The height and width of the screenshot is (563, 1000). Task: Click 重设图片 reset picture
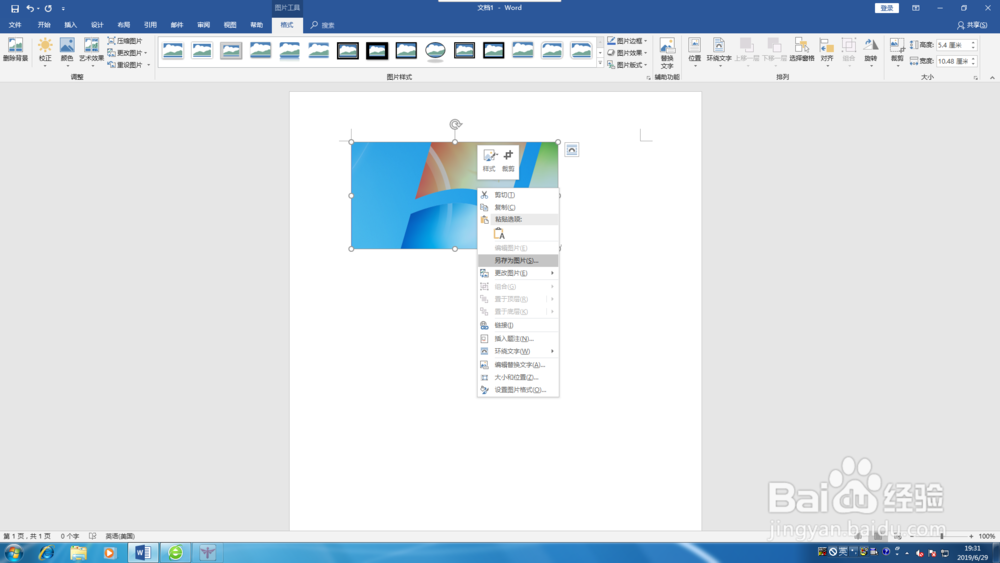128,65
